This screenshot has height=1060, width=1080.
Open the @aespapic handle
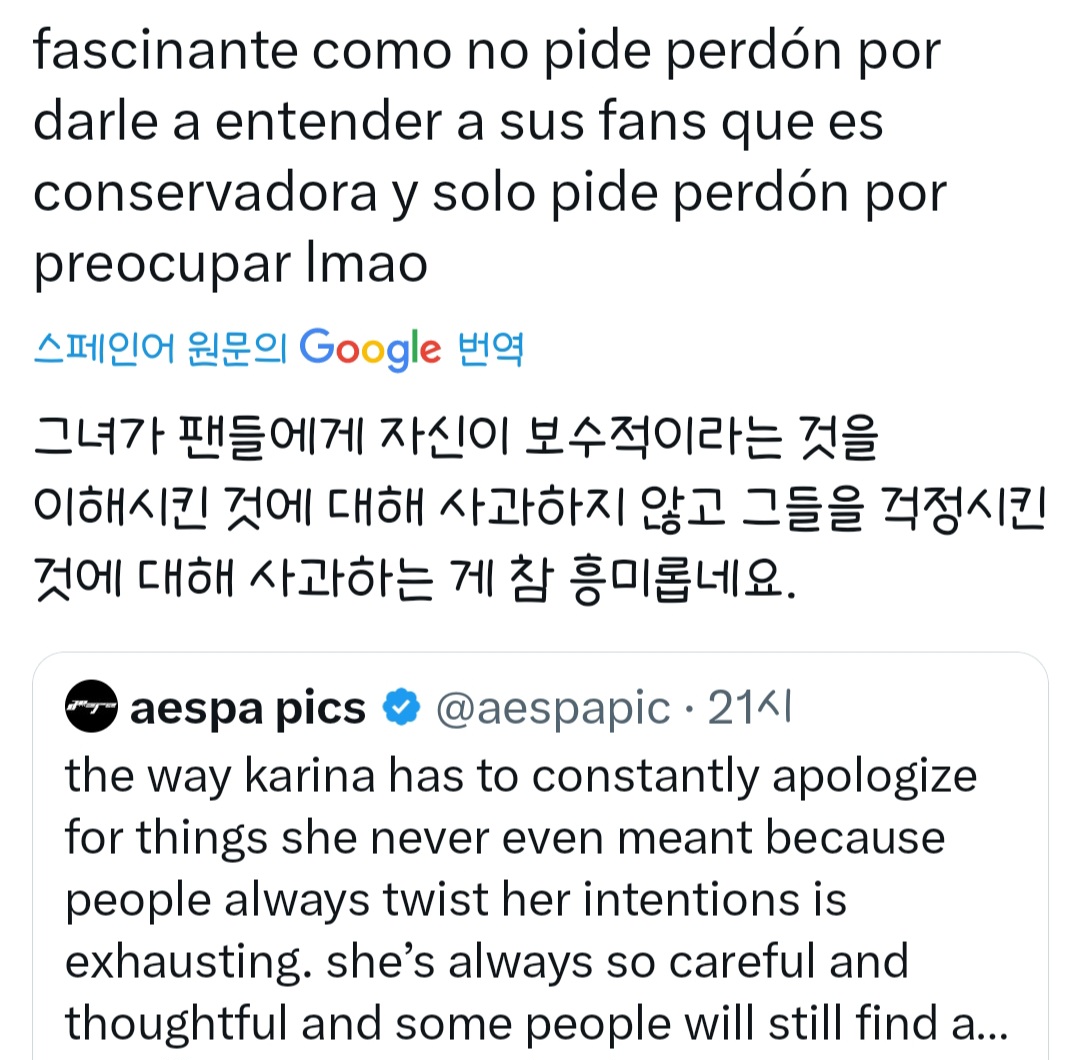552,709
